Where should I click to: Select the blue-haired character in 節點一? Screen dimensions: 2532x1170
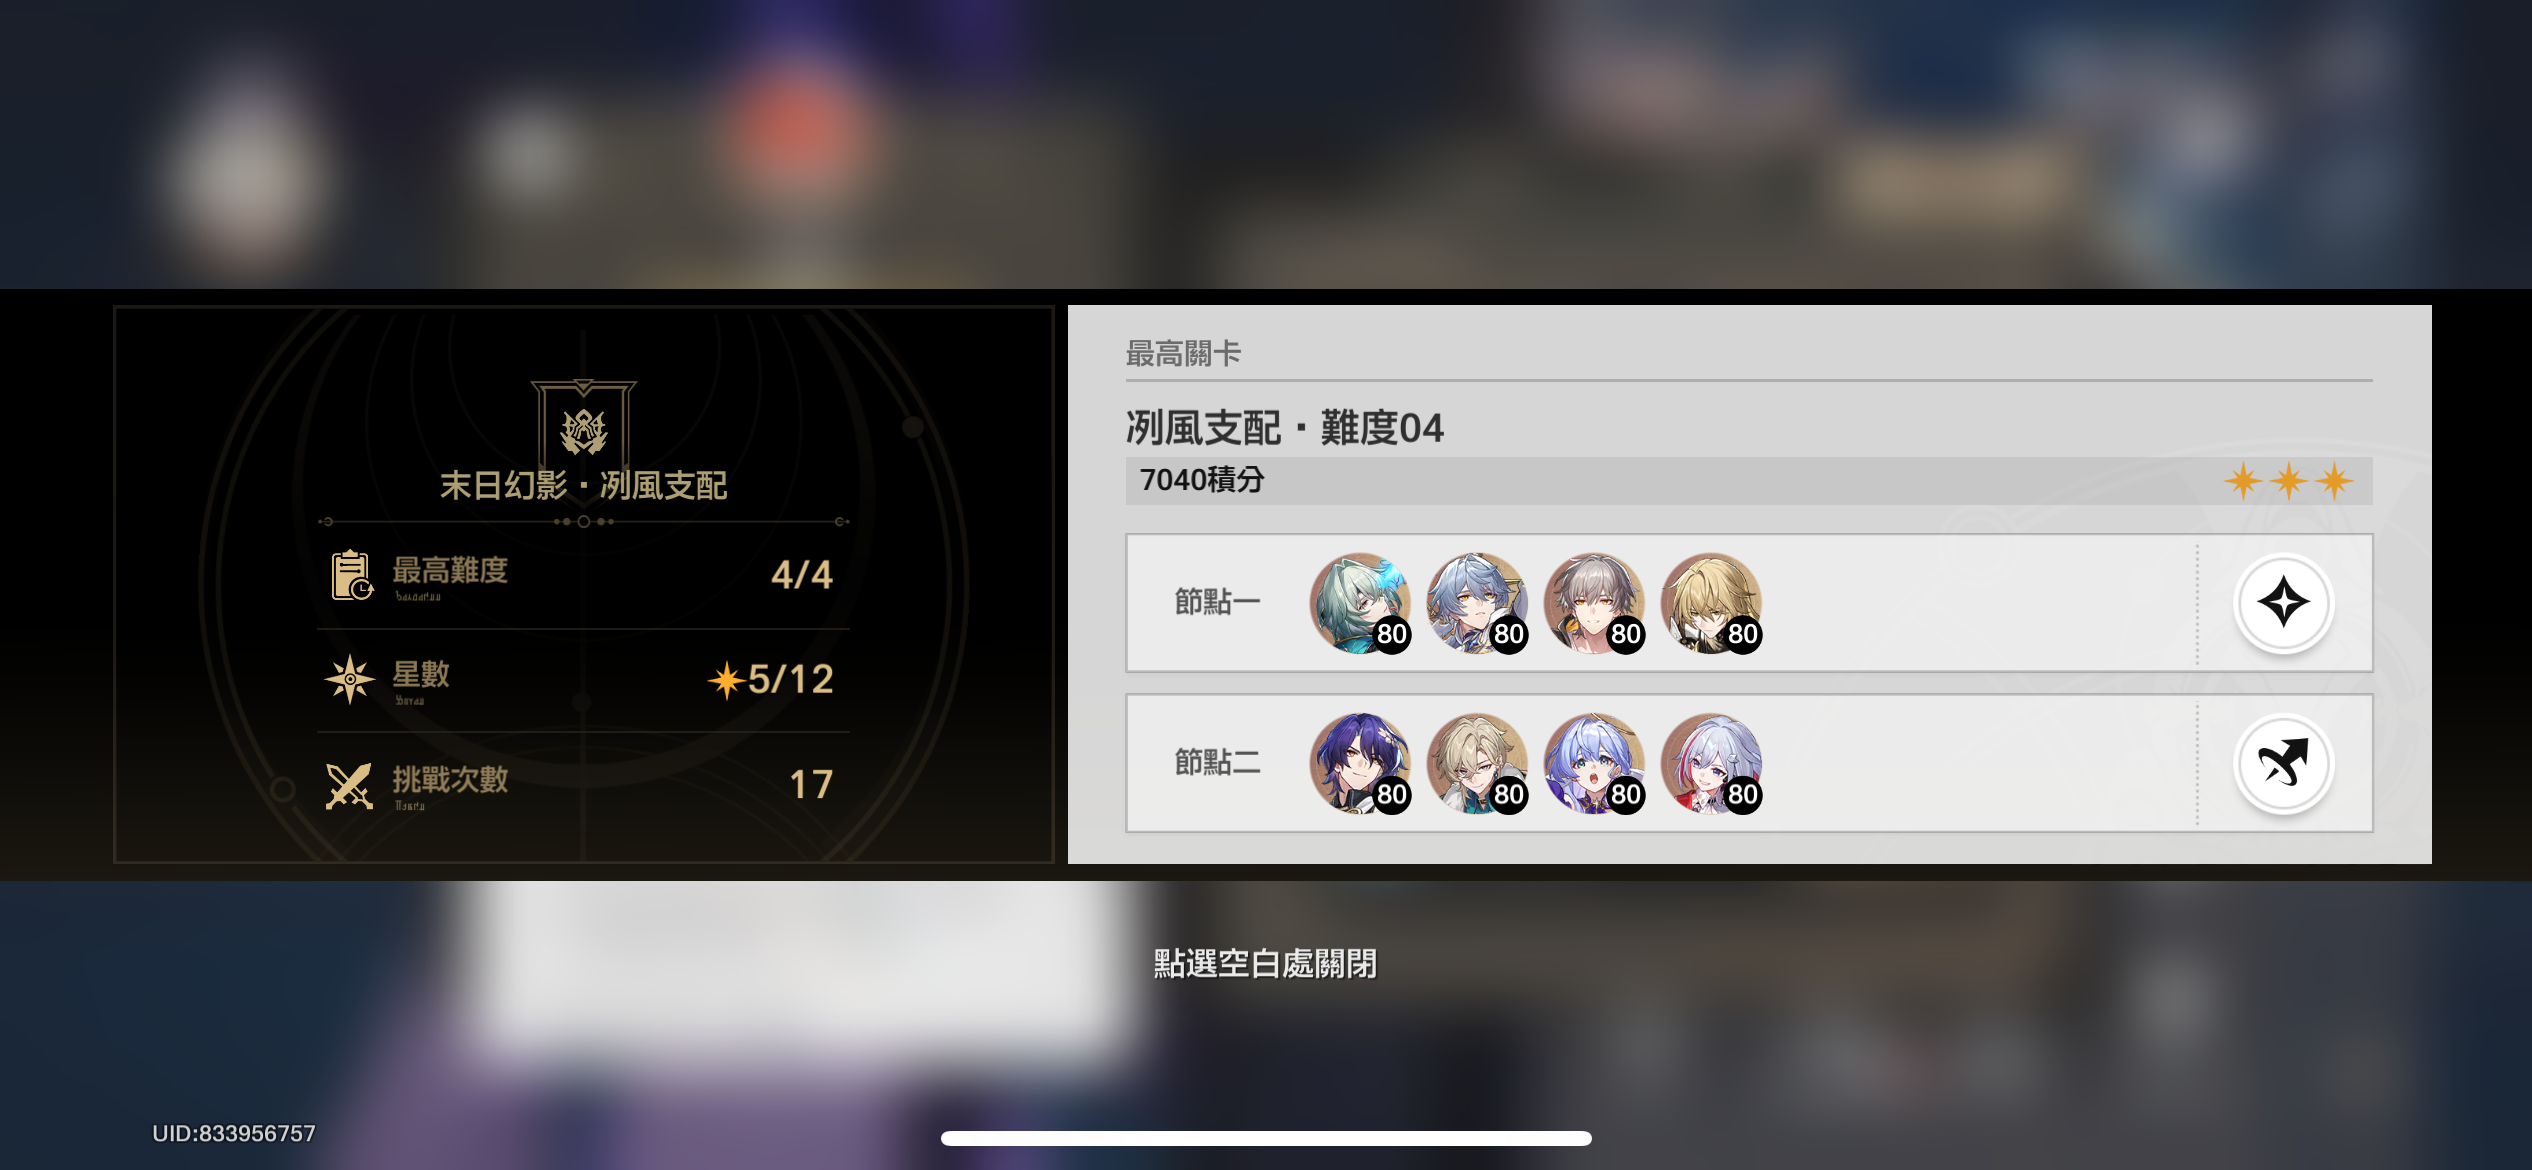1477,603
